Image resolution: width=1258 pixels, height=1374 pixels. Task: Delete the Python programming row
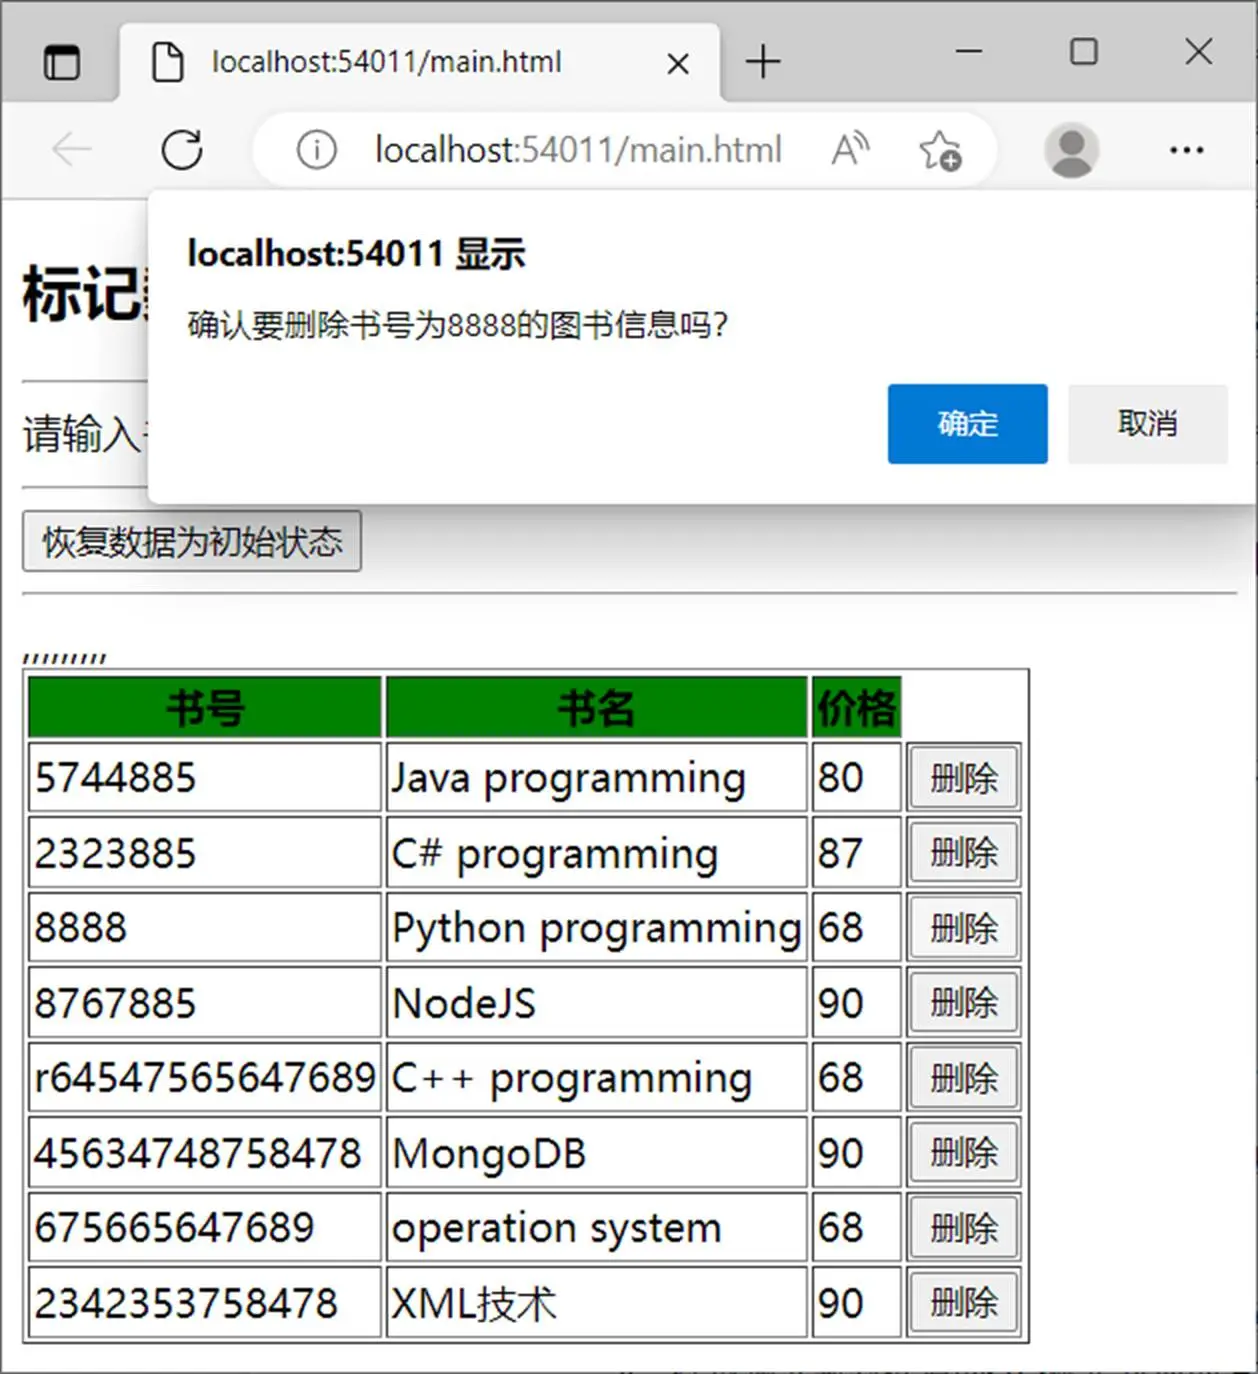coord(964,927)
